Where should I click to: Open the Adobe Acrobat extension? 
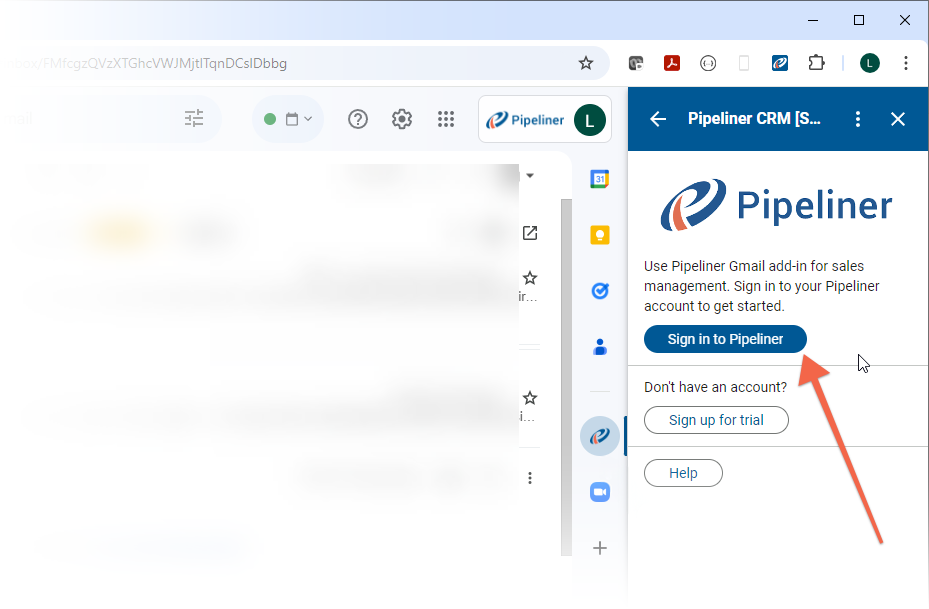pyautogui.click(x=671, y=63)
